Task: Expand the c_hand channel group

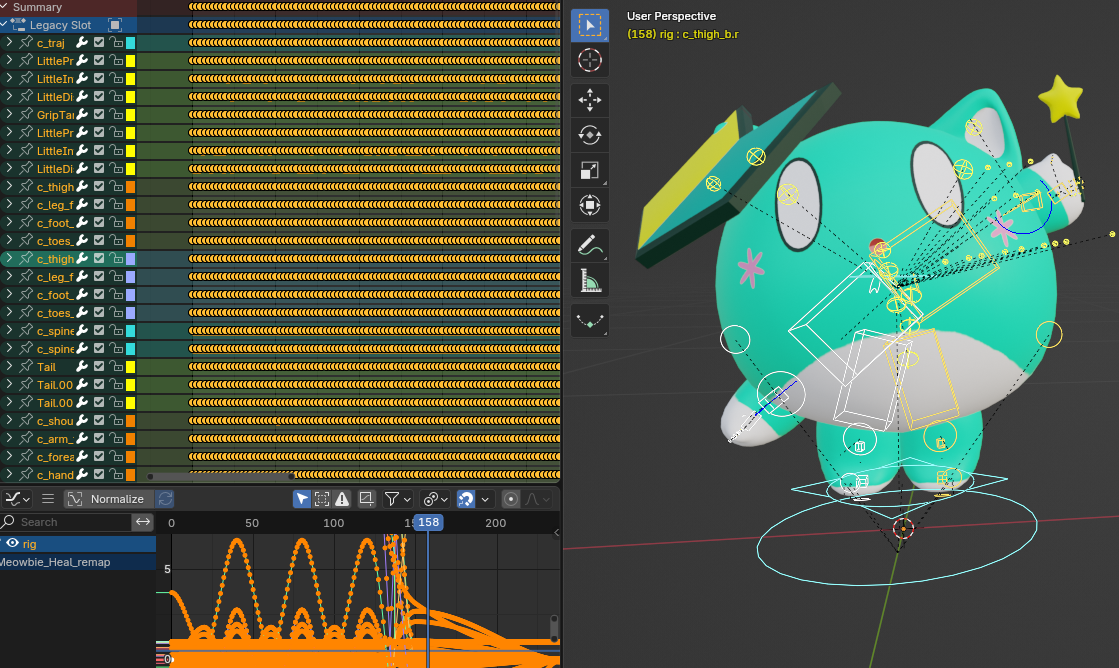Action: (9, 474)
